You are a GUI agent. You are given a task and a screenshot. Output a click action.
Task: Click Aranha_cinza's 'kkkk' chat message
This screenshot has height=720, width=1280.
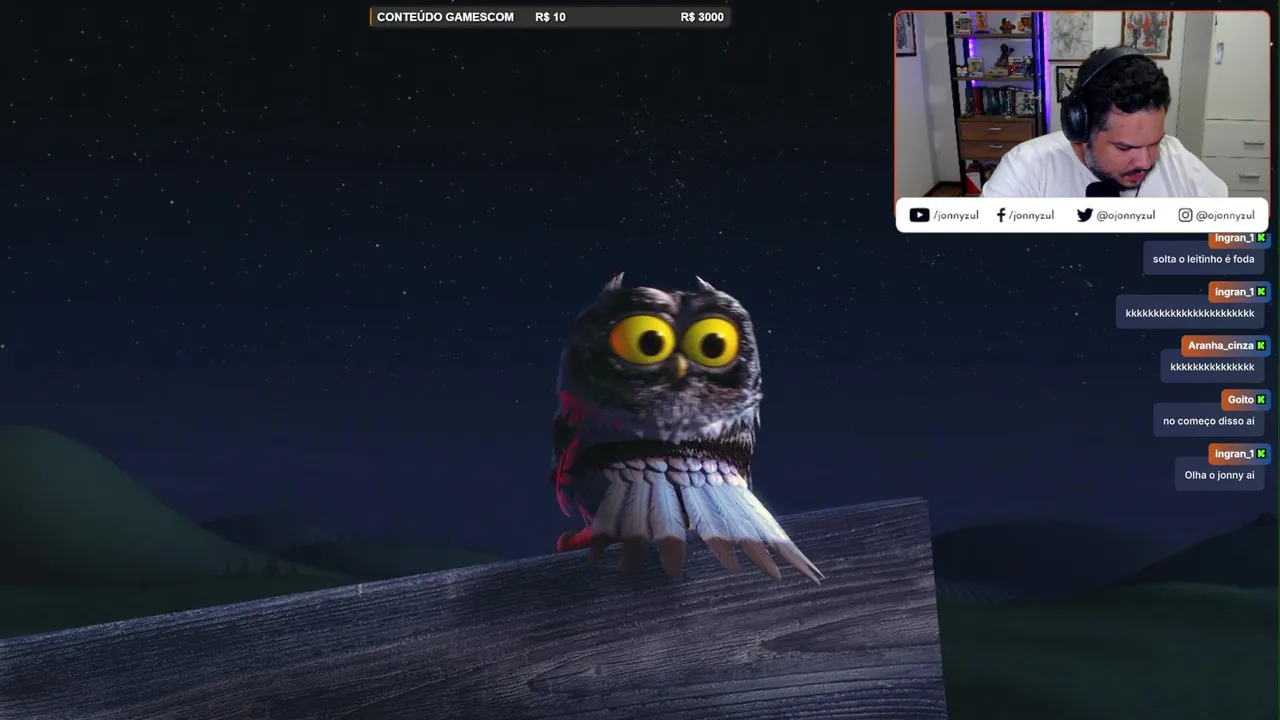tap(1212, 367)
